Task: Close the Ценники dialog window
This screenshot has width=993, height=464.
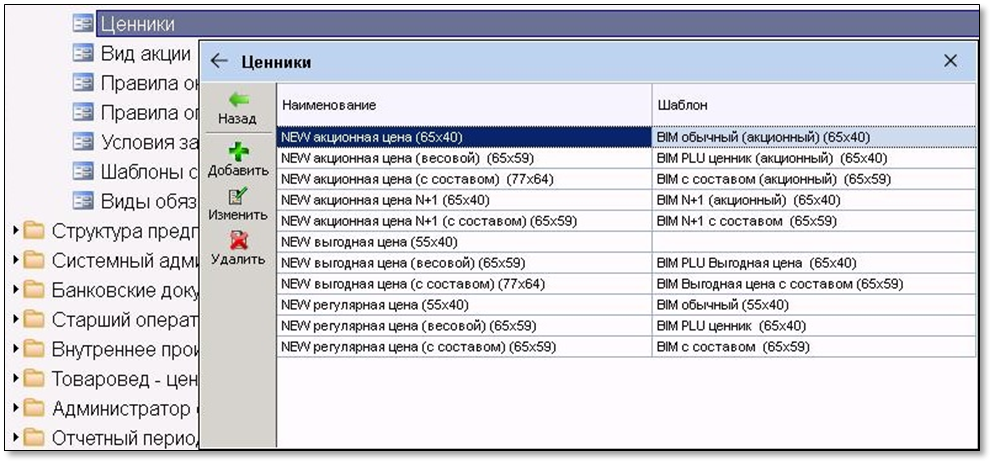Action: click(950, 61)
